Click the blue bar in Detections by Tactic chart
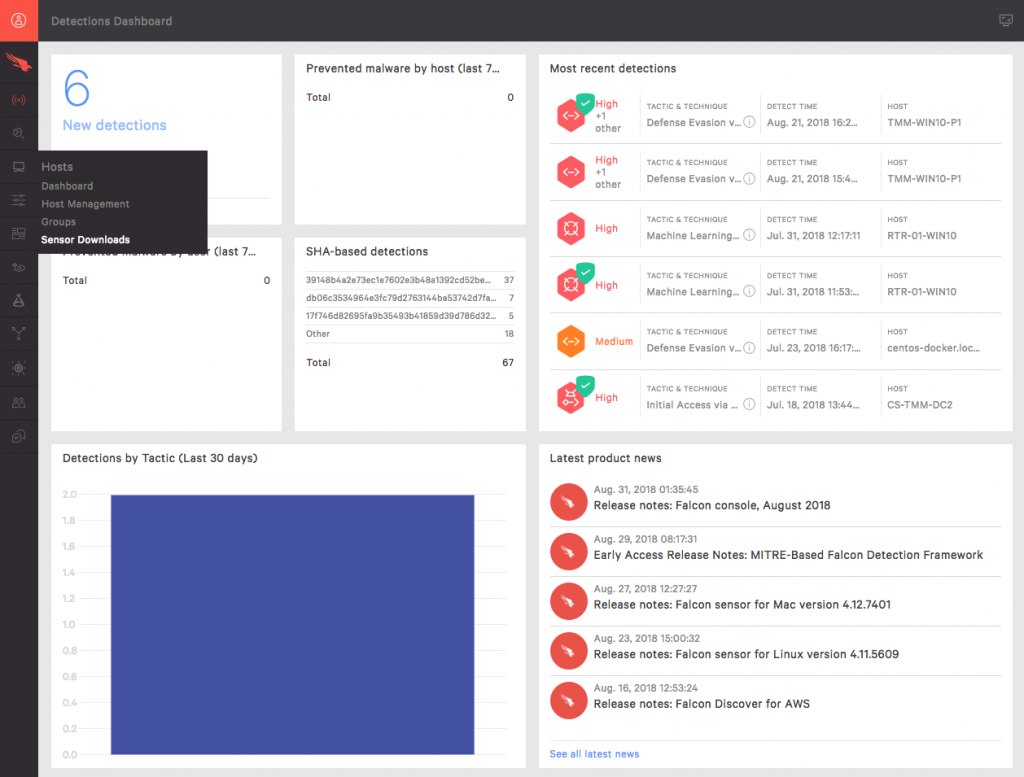 pyautogui.click(x=293, y=625)
